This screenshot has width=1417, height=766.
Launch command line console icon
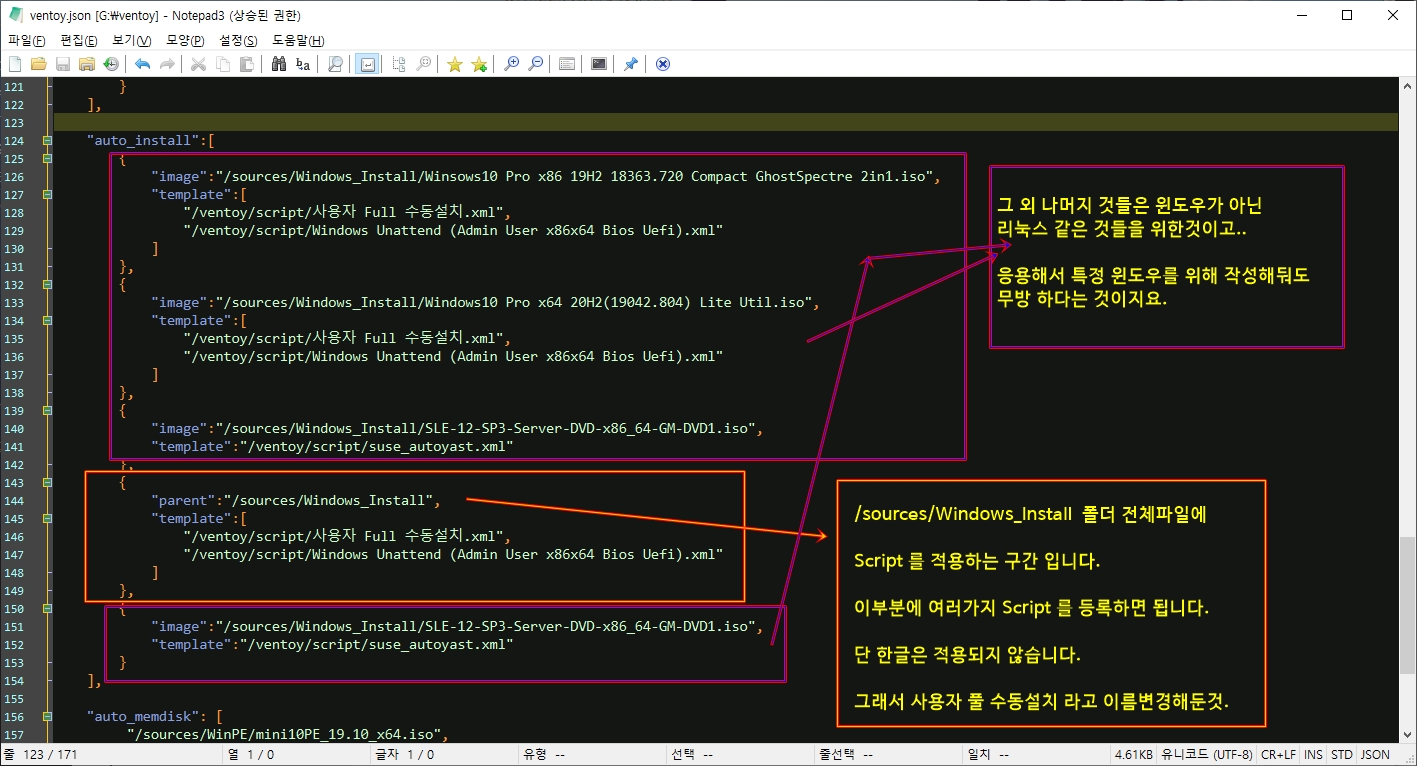599,64
